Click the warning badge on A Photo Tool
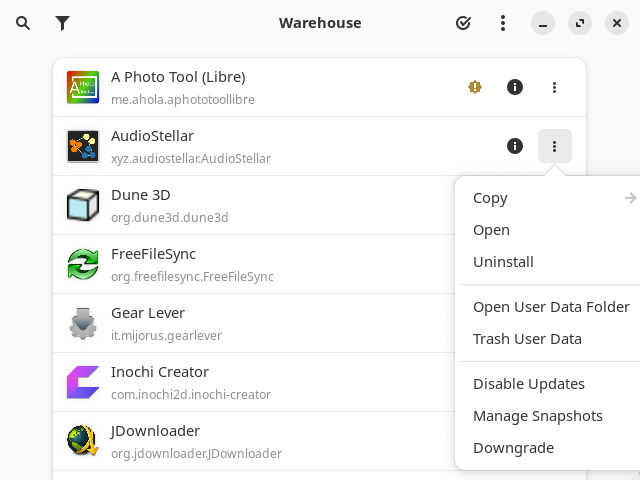The width and height of the screenshot is (640, 480). 475,87
